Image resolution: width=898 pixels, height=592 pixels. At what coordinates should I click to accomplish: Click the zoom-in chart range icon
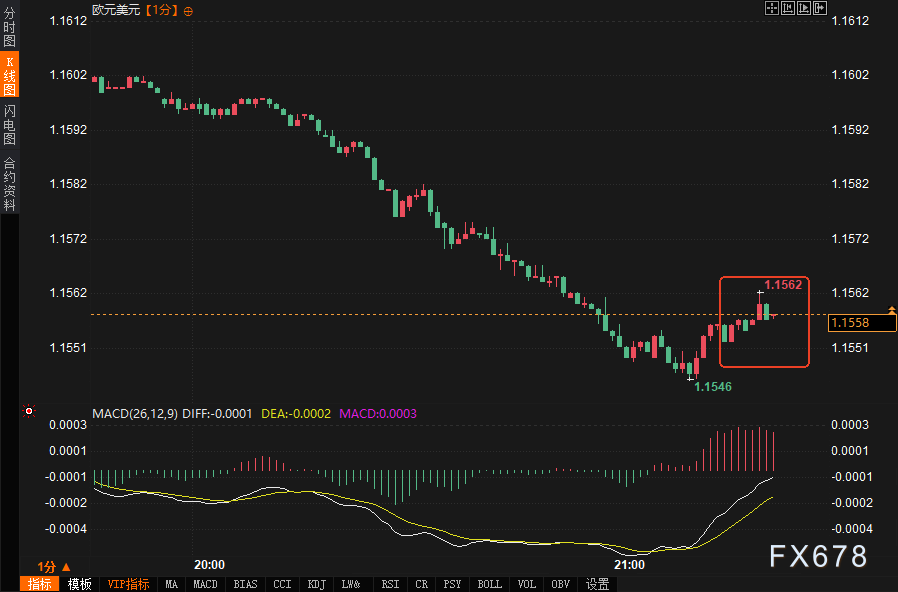tap(788, 9)
